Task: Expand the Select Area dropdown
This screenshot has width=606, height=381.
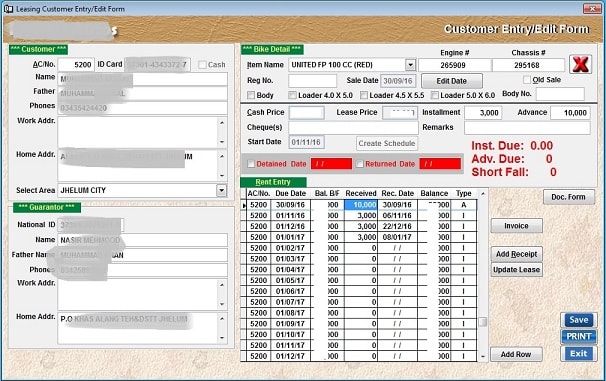Action: 221,190
